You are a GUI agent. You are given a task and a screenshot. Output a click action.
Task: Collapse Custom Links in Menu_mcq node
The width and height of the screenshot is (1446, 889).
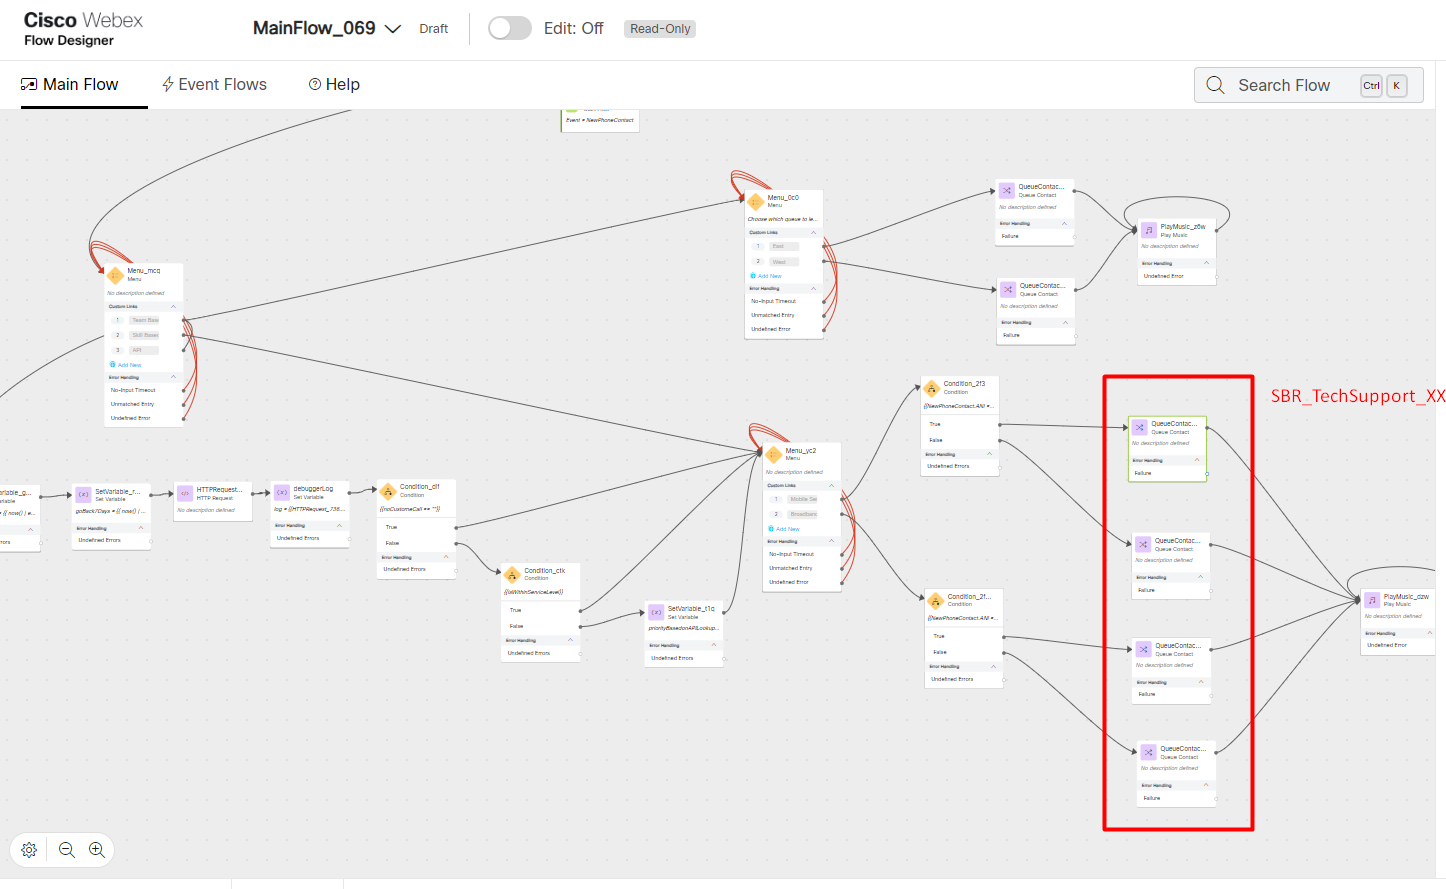tap(173, 307)
